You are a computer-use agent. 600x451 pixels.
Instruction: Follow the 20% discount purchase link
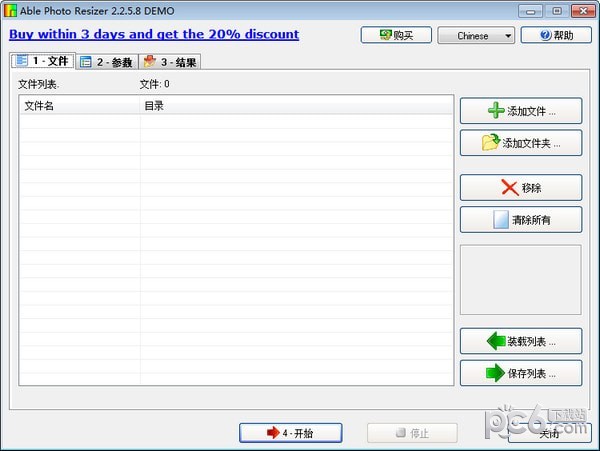coord(154,34)
